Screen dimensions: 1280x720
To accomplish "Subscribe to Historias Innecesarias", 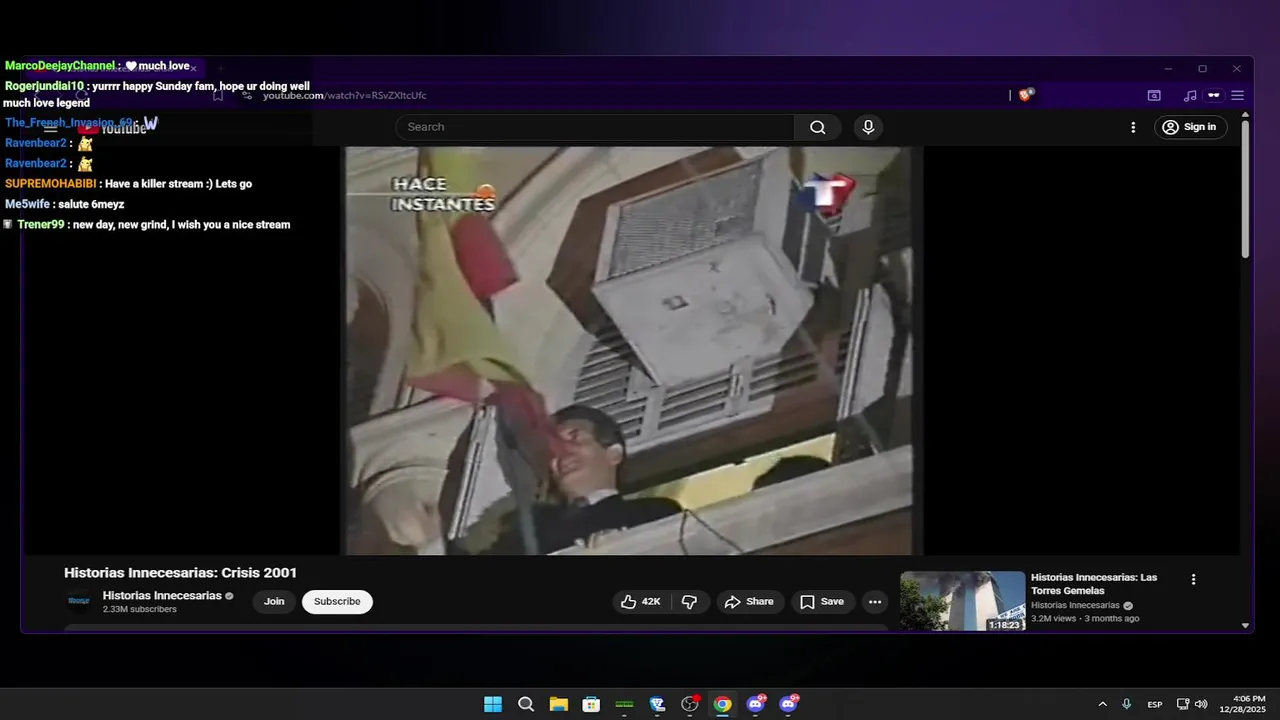I will (337, 602).
